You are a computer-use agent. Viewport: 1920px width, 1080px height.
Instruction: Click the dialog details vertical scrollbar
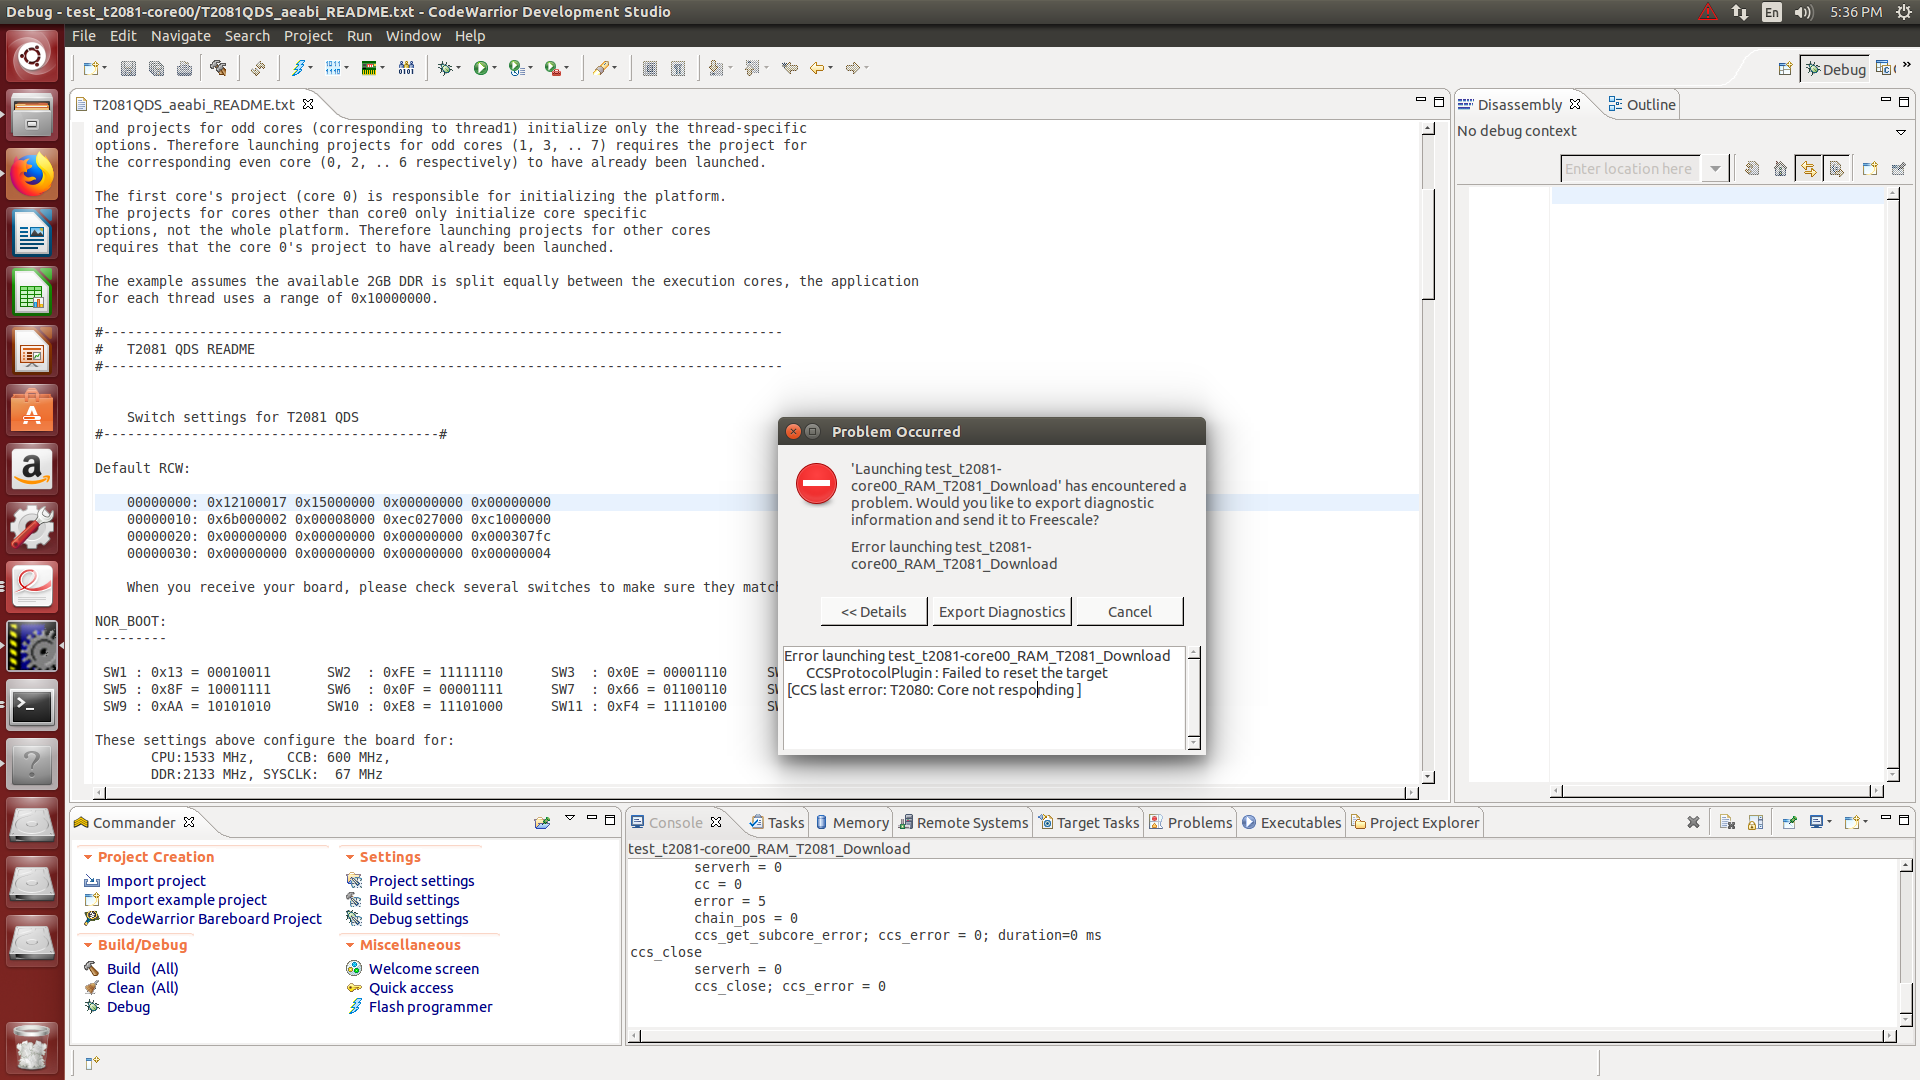(1193, 698)
